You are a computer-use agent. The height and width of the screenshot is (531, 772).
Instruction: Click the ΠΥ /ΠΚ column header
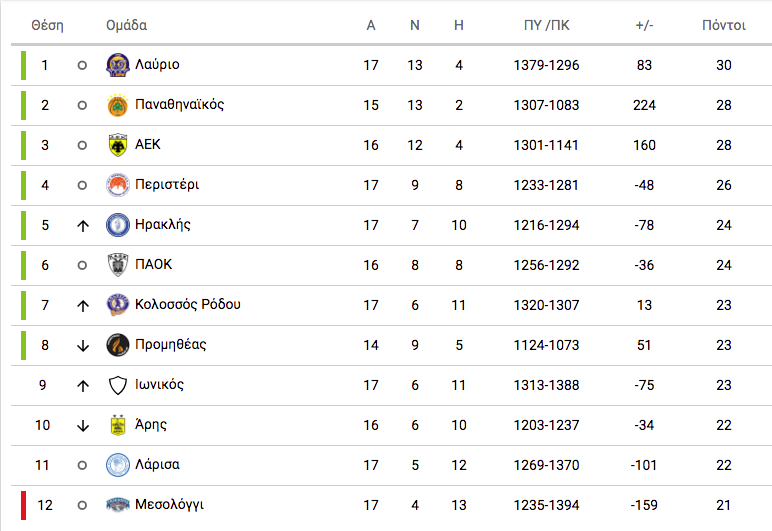click(x=547, y=25)
